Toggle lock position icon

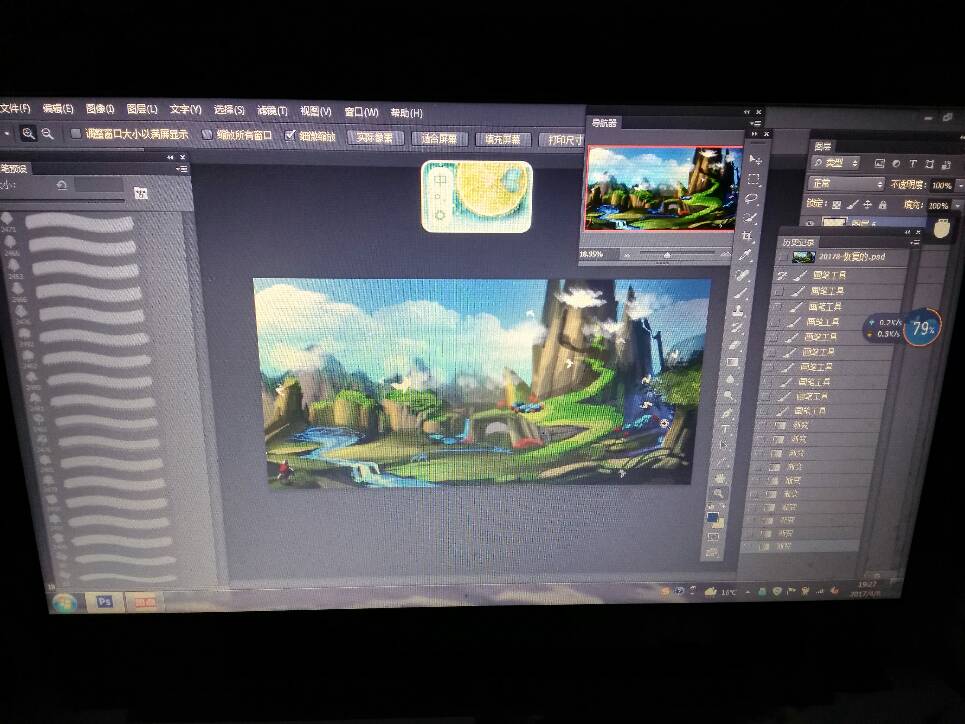(x=868, y=204)
